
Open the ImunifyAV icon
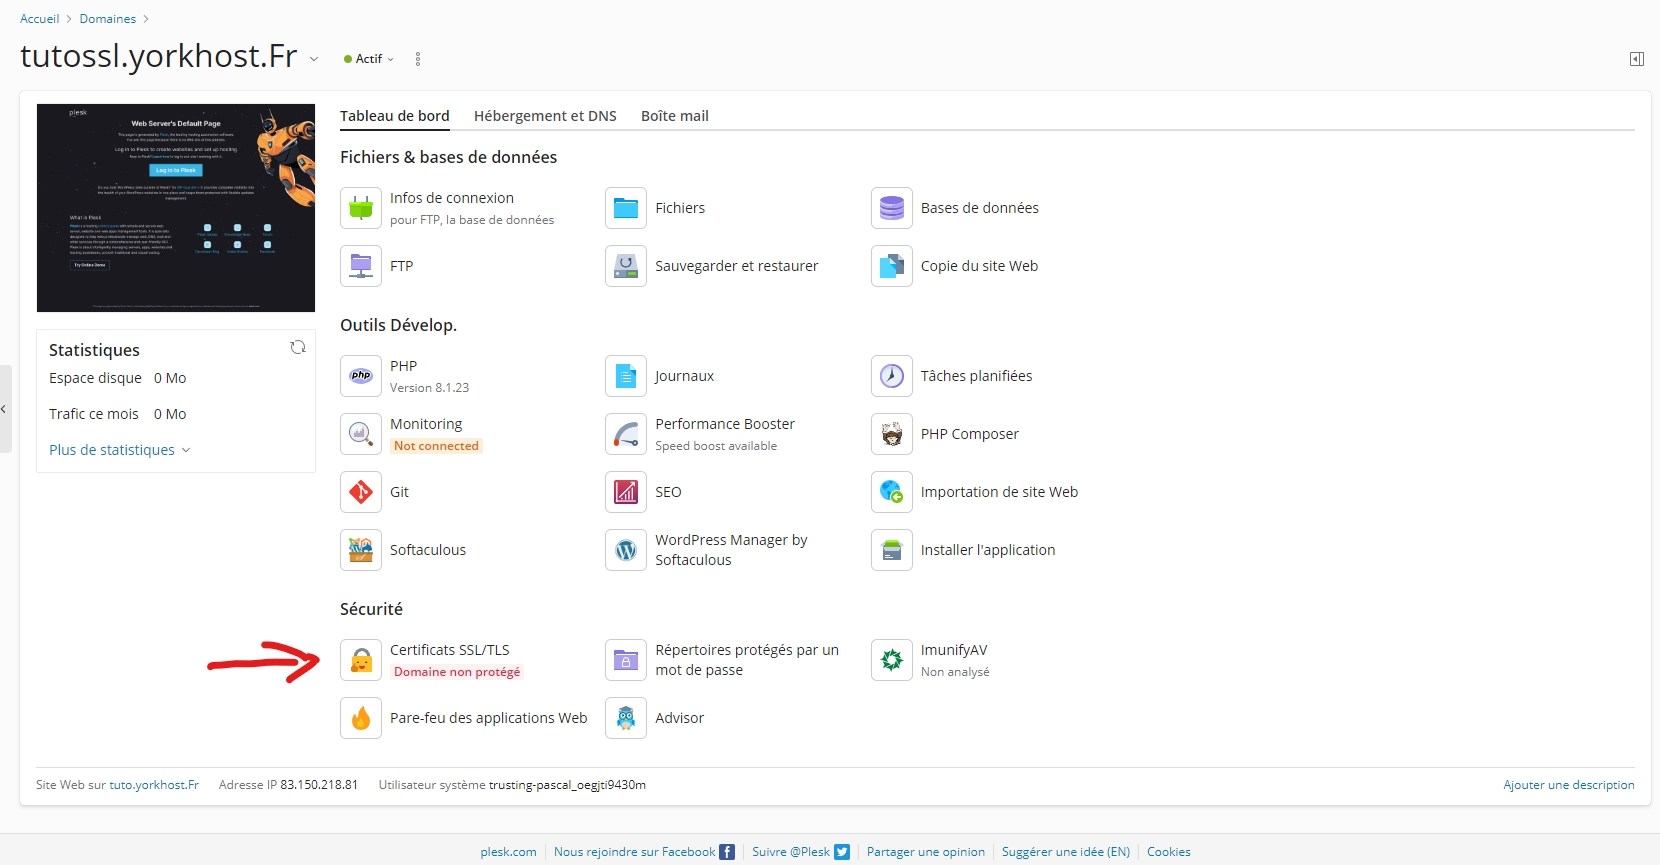click(x=891, y=660)
